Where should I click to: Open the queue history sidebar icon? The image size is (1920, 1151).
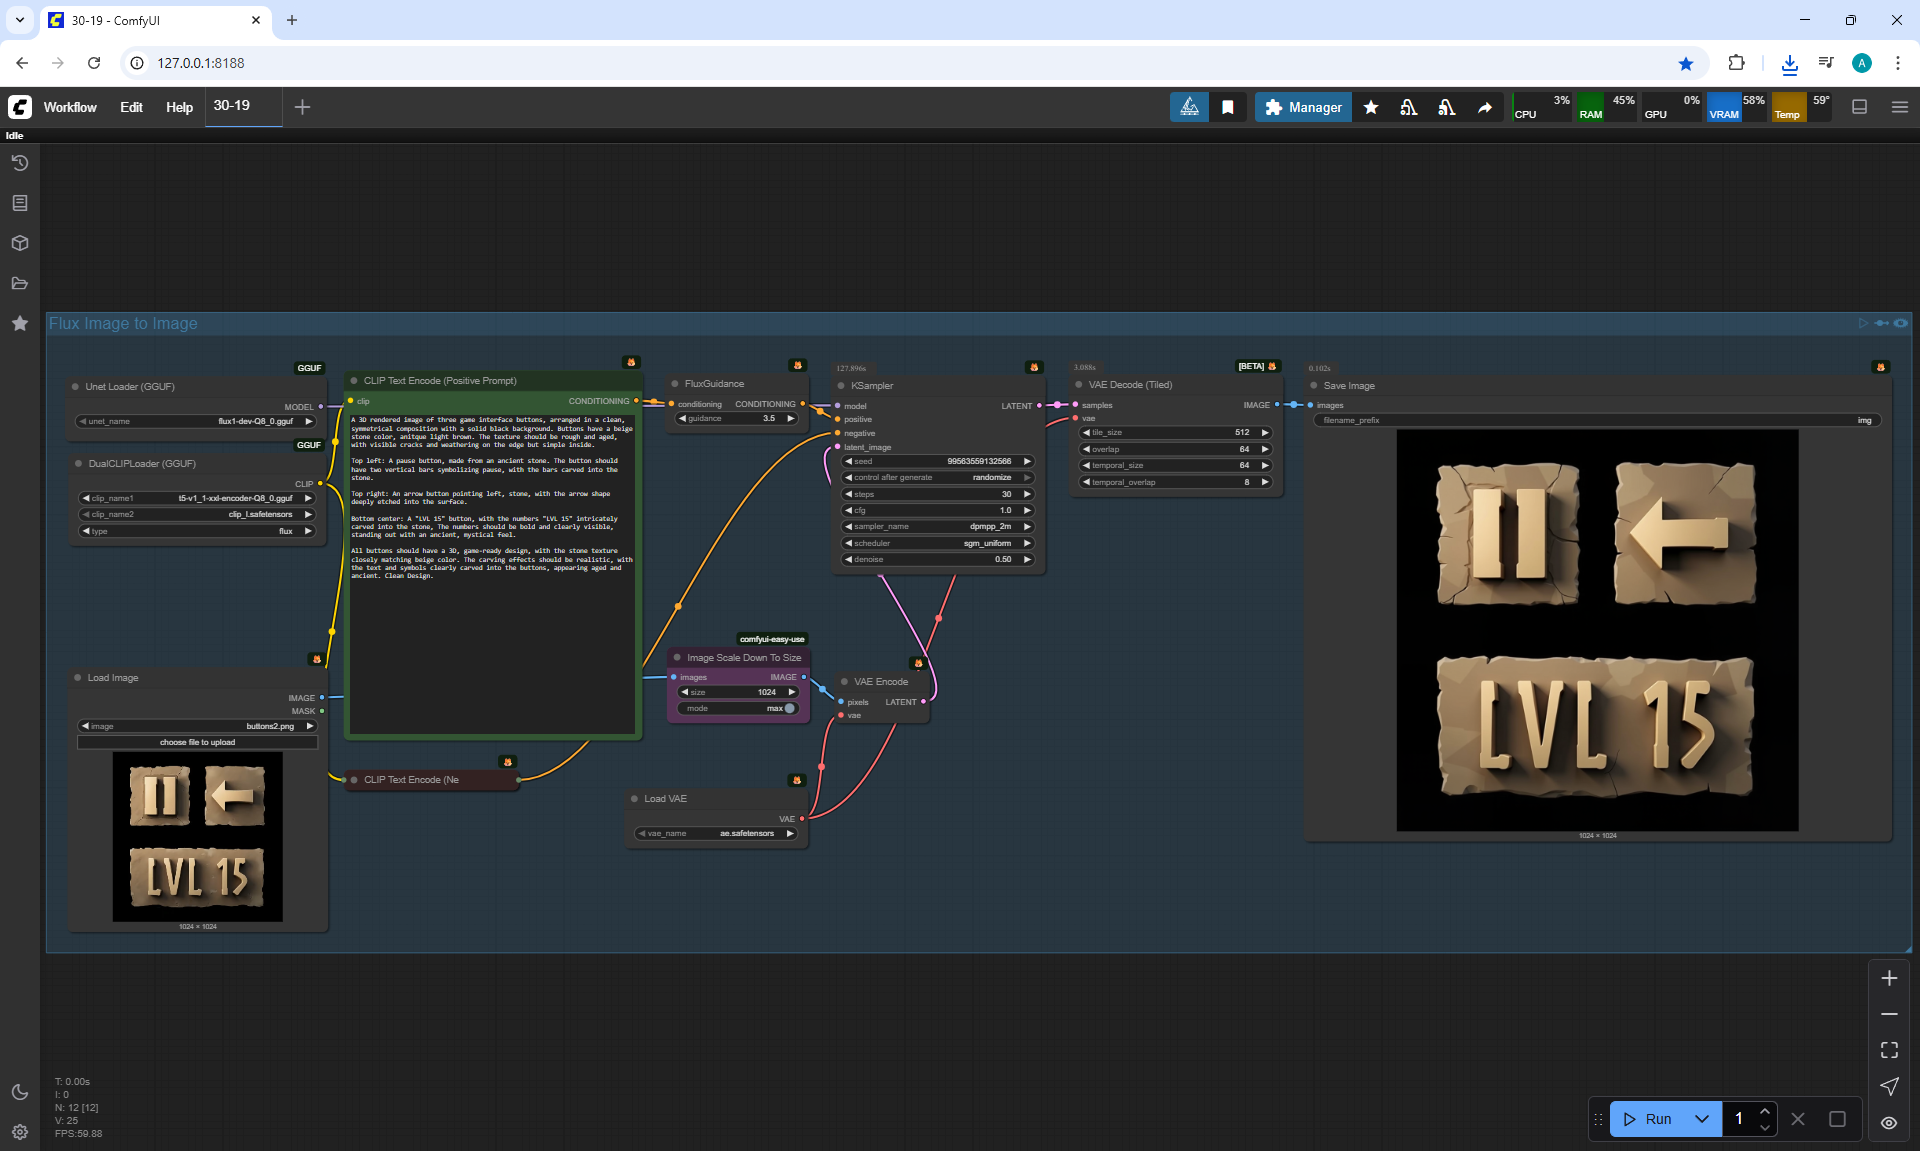20,163
